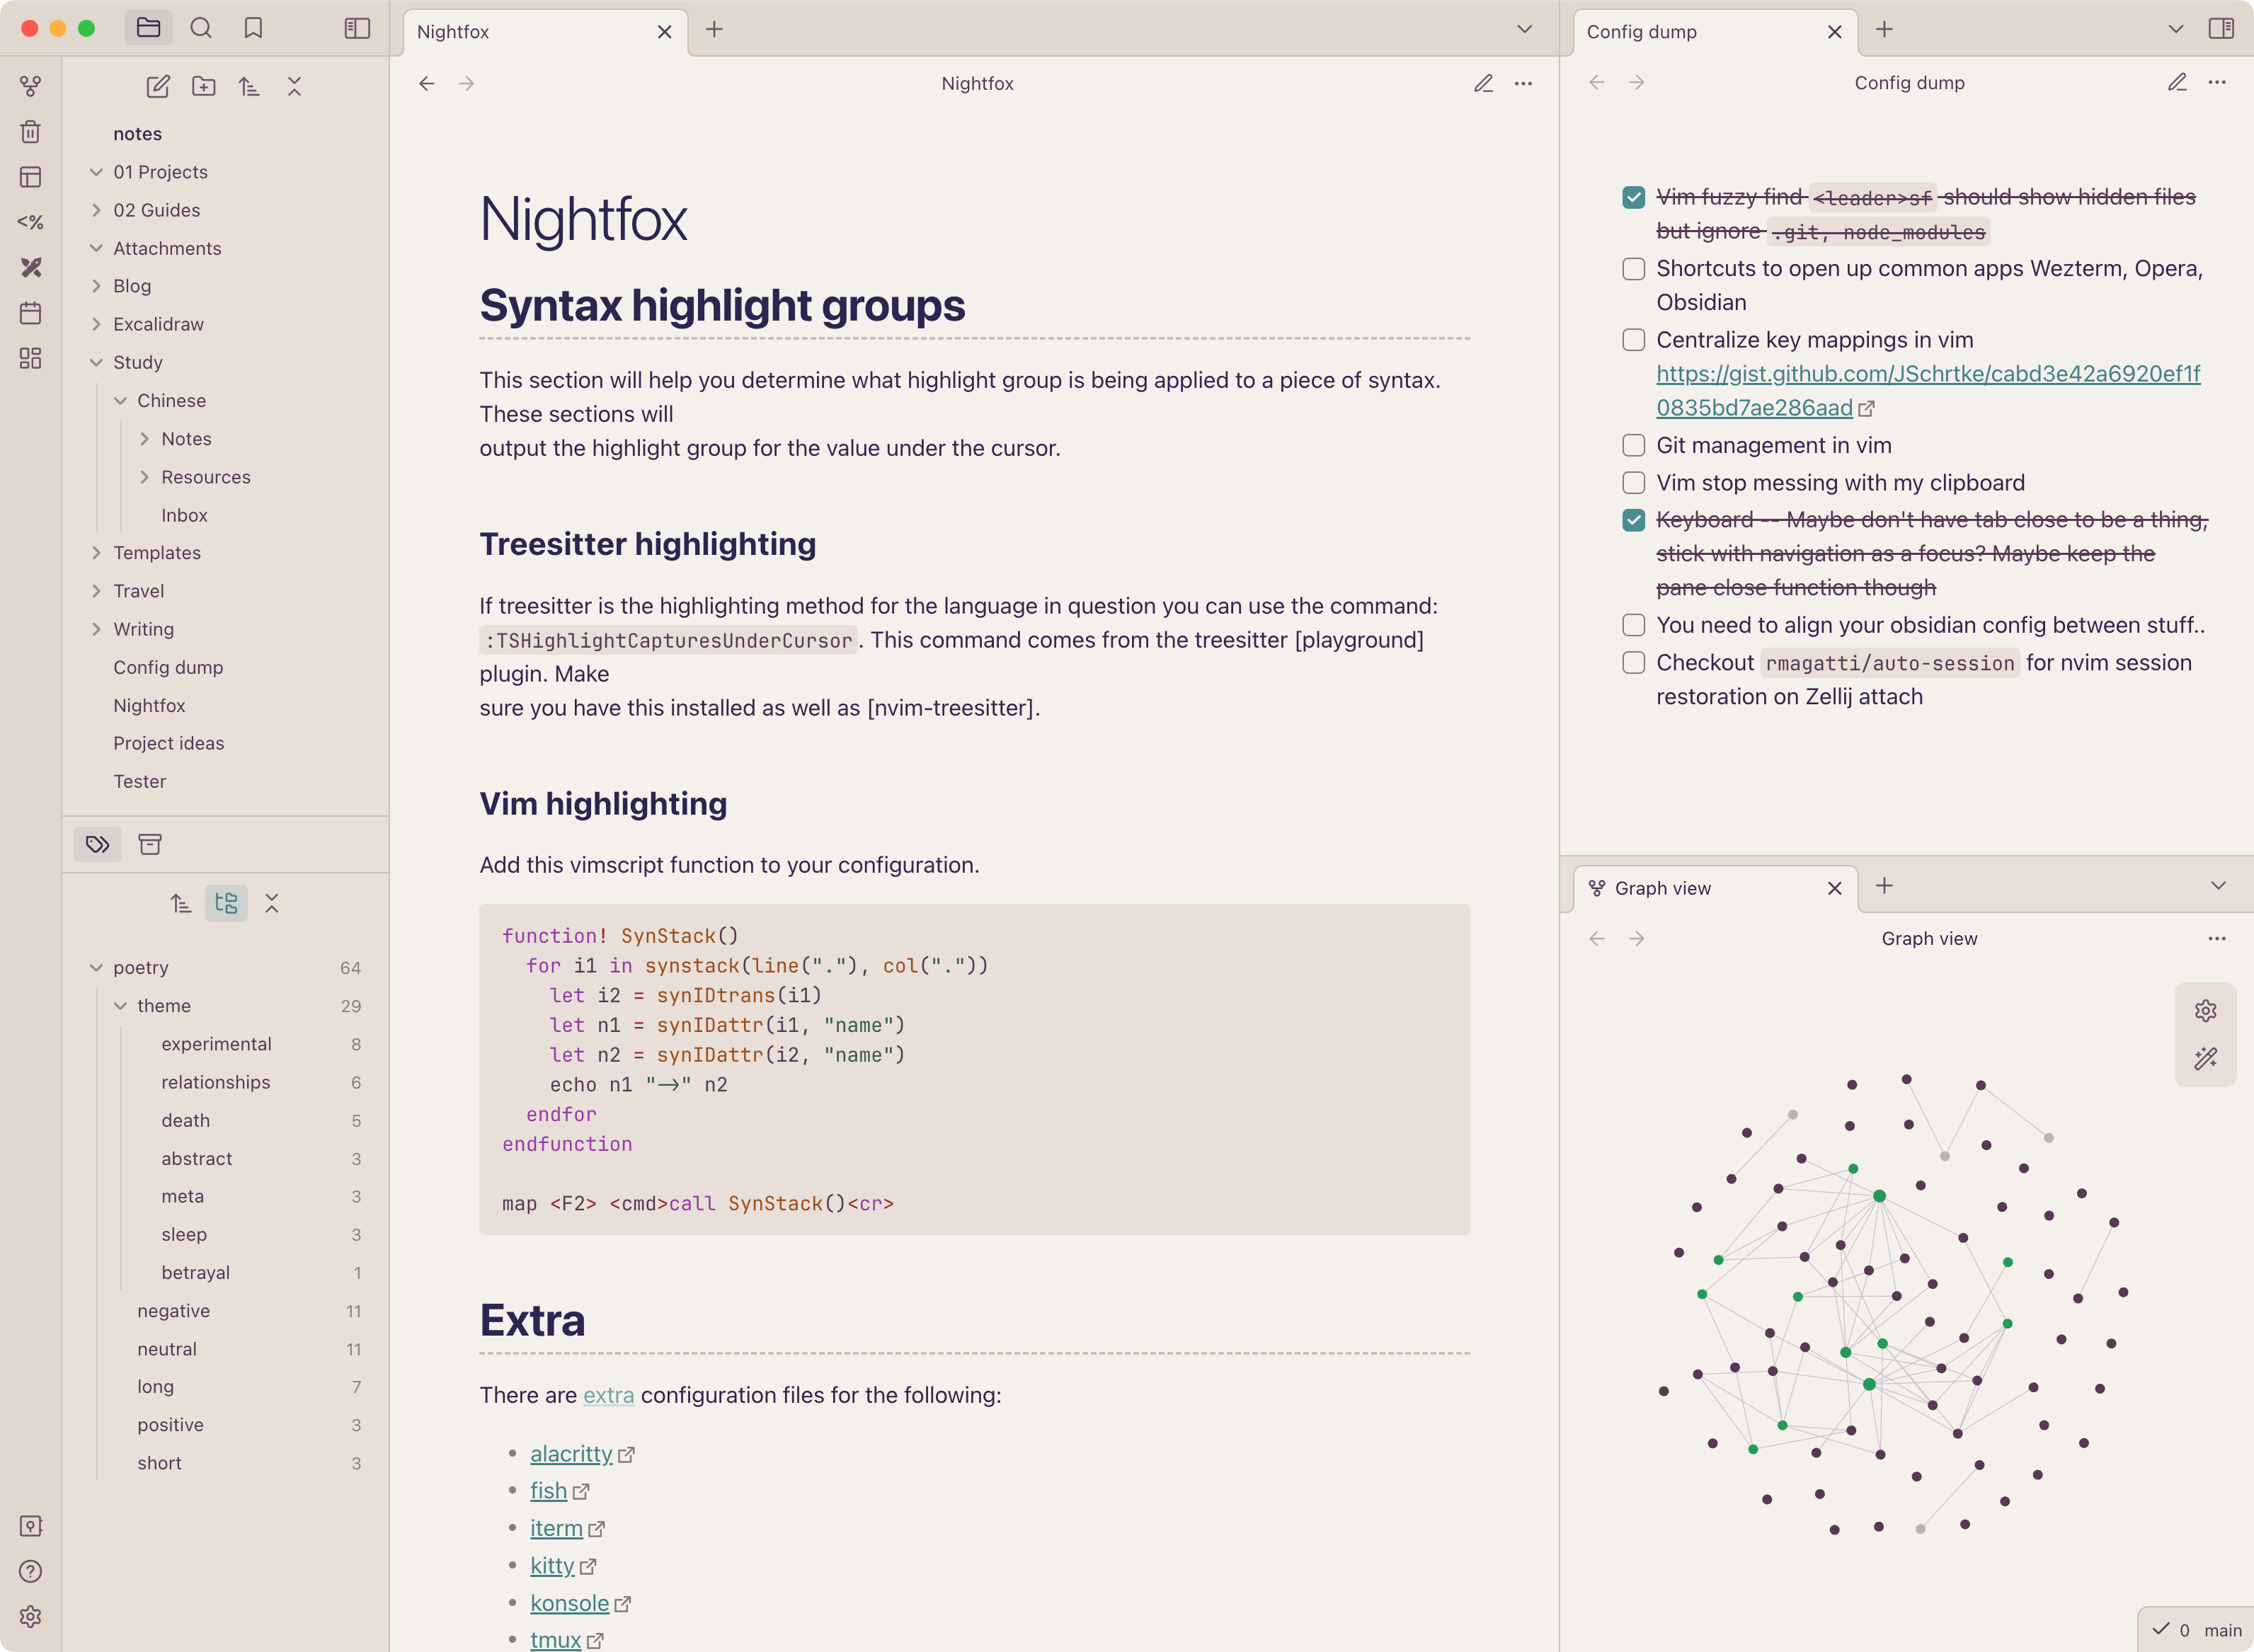Image resolution: width=2254 pixels, height=1652 pixels.
Task: Create a new note icon
Action: tap(158, 87)
